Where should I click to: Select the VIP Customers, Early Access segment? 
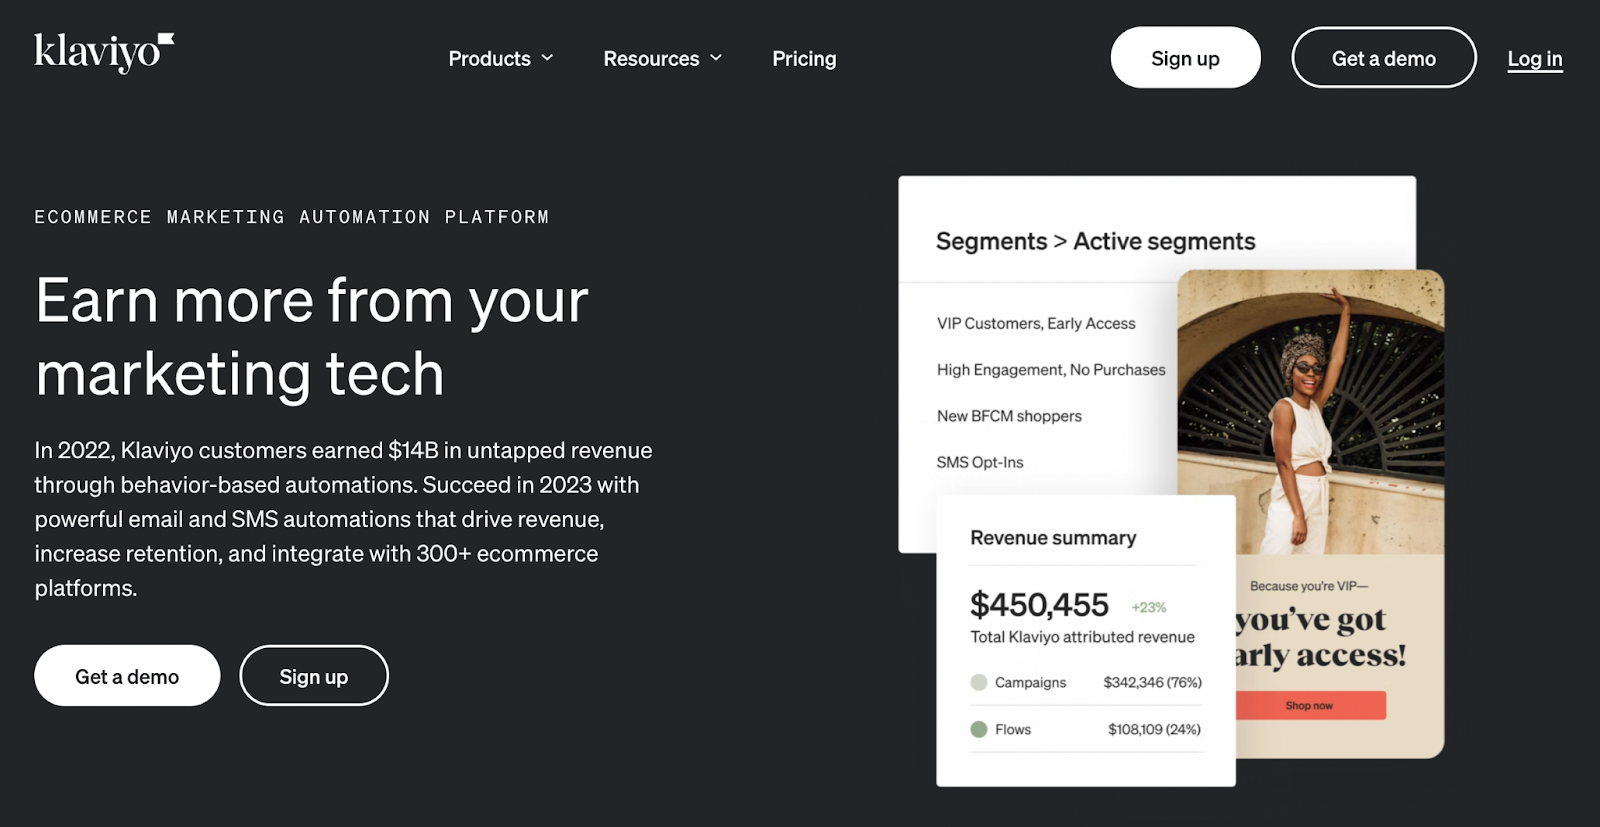click(x=1035, y=323)
